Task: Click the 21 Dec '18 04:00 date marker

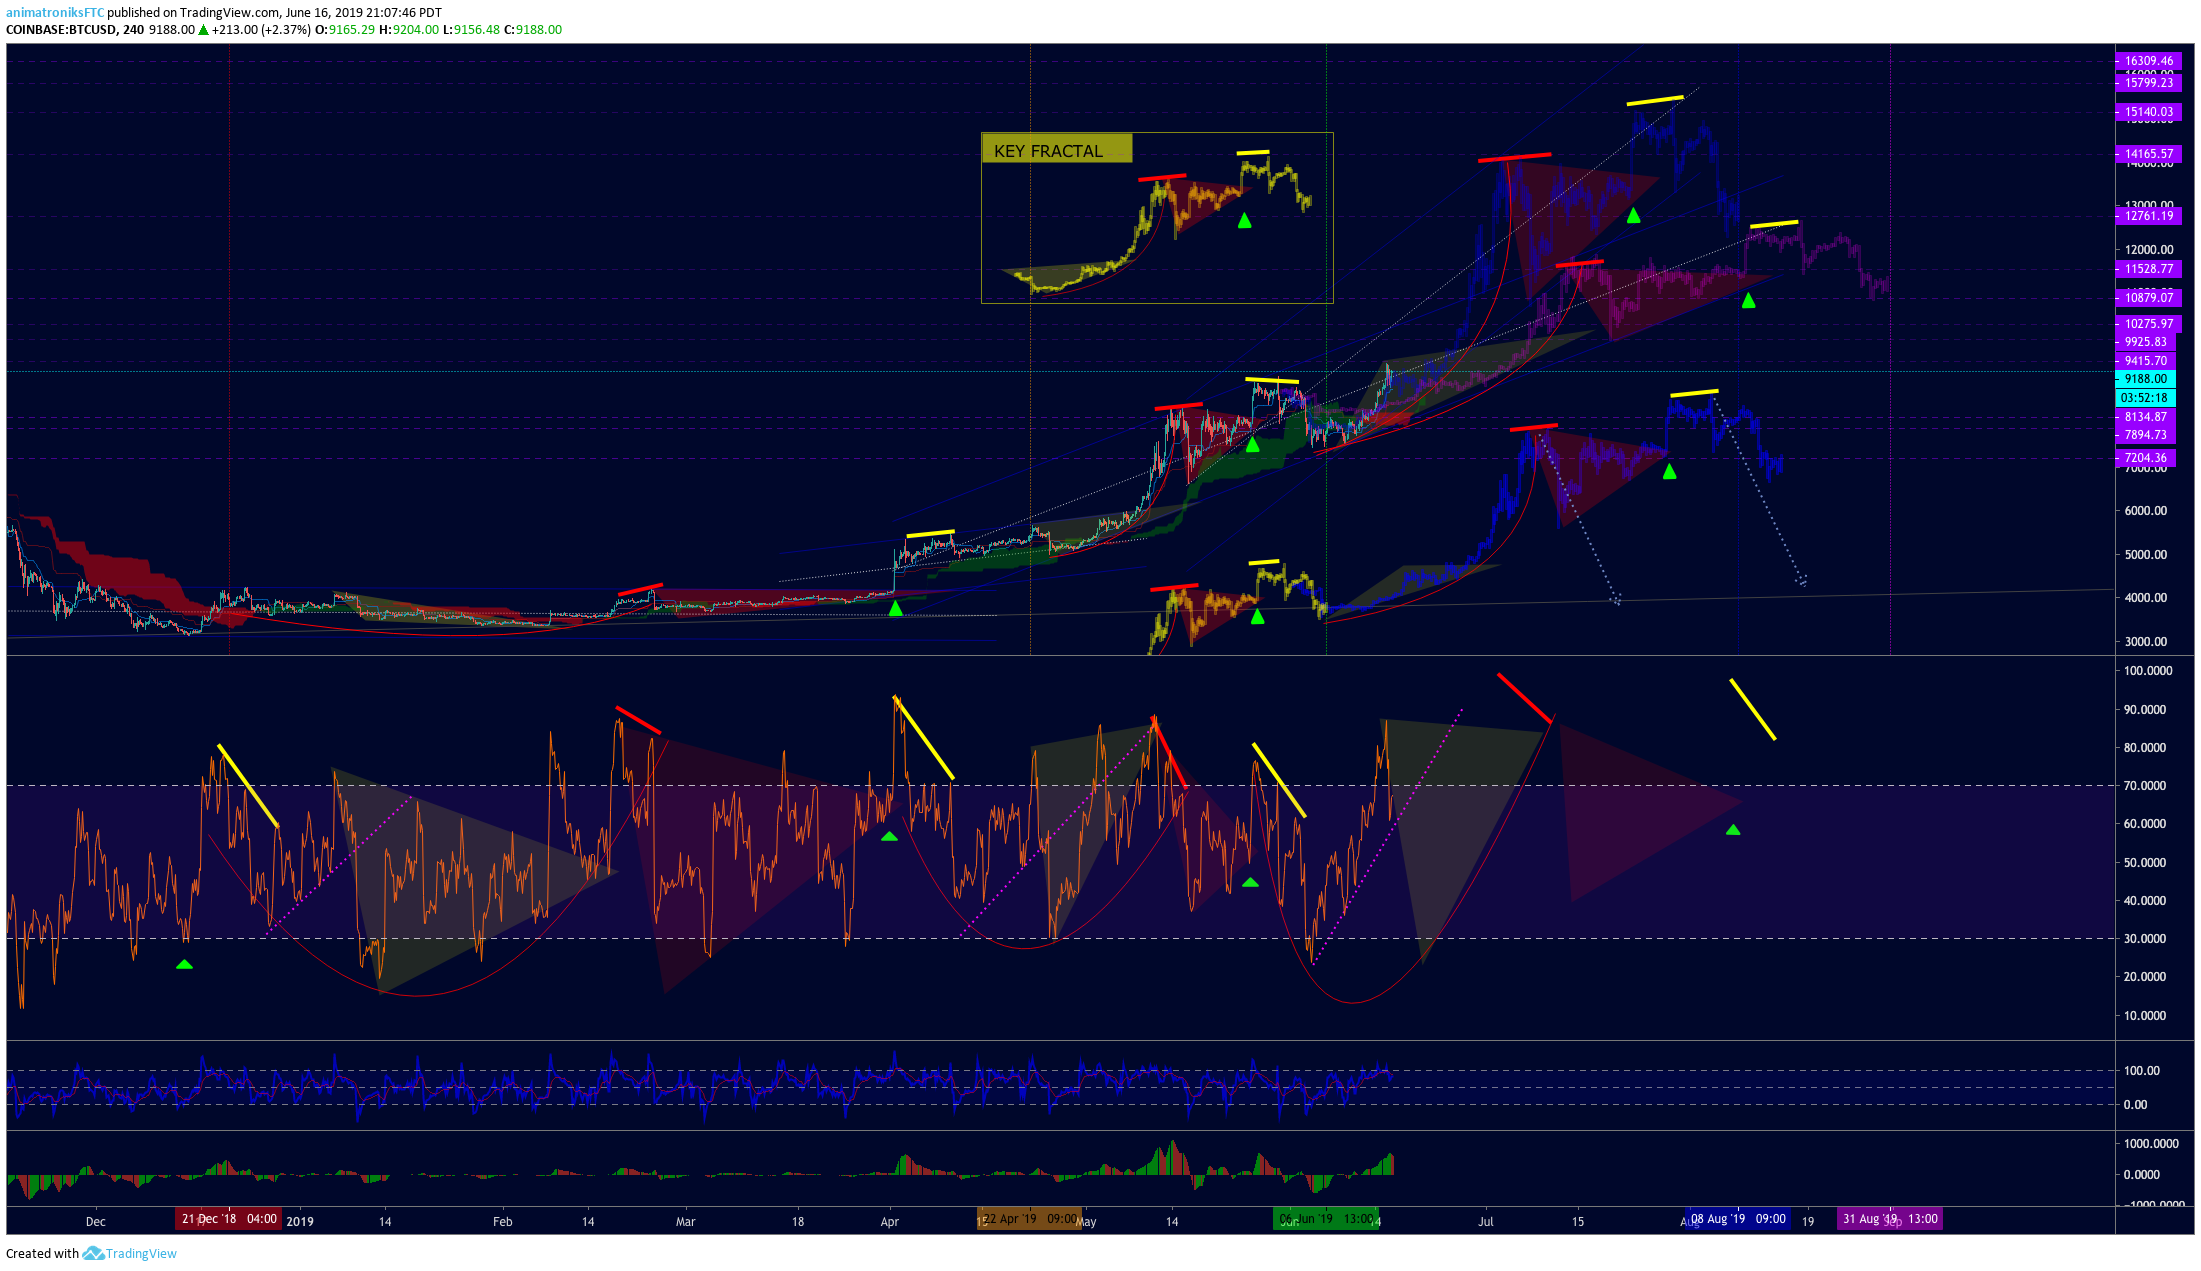Action: (x=229, y=1219)
